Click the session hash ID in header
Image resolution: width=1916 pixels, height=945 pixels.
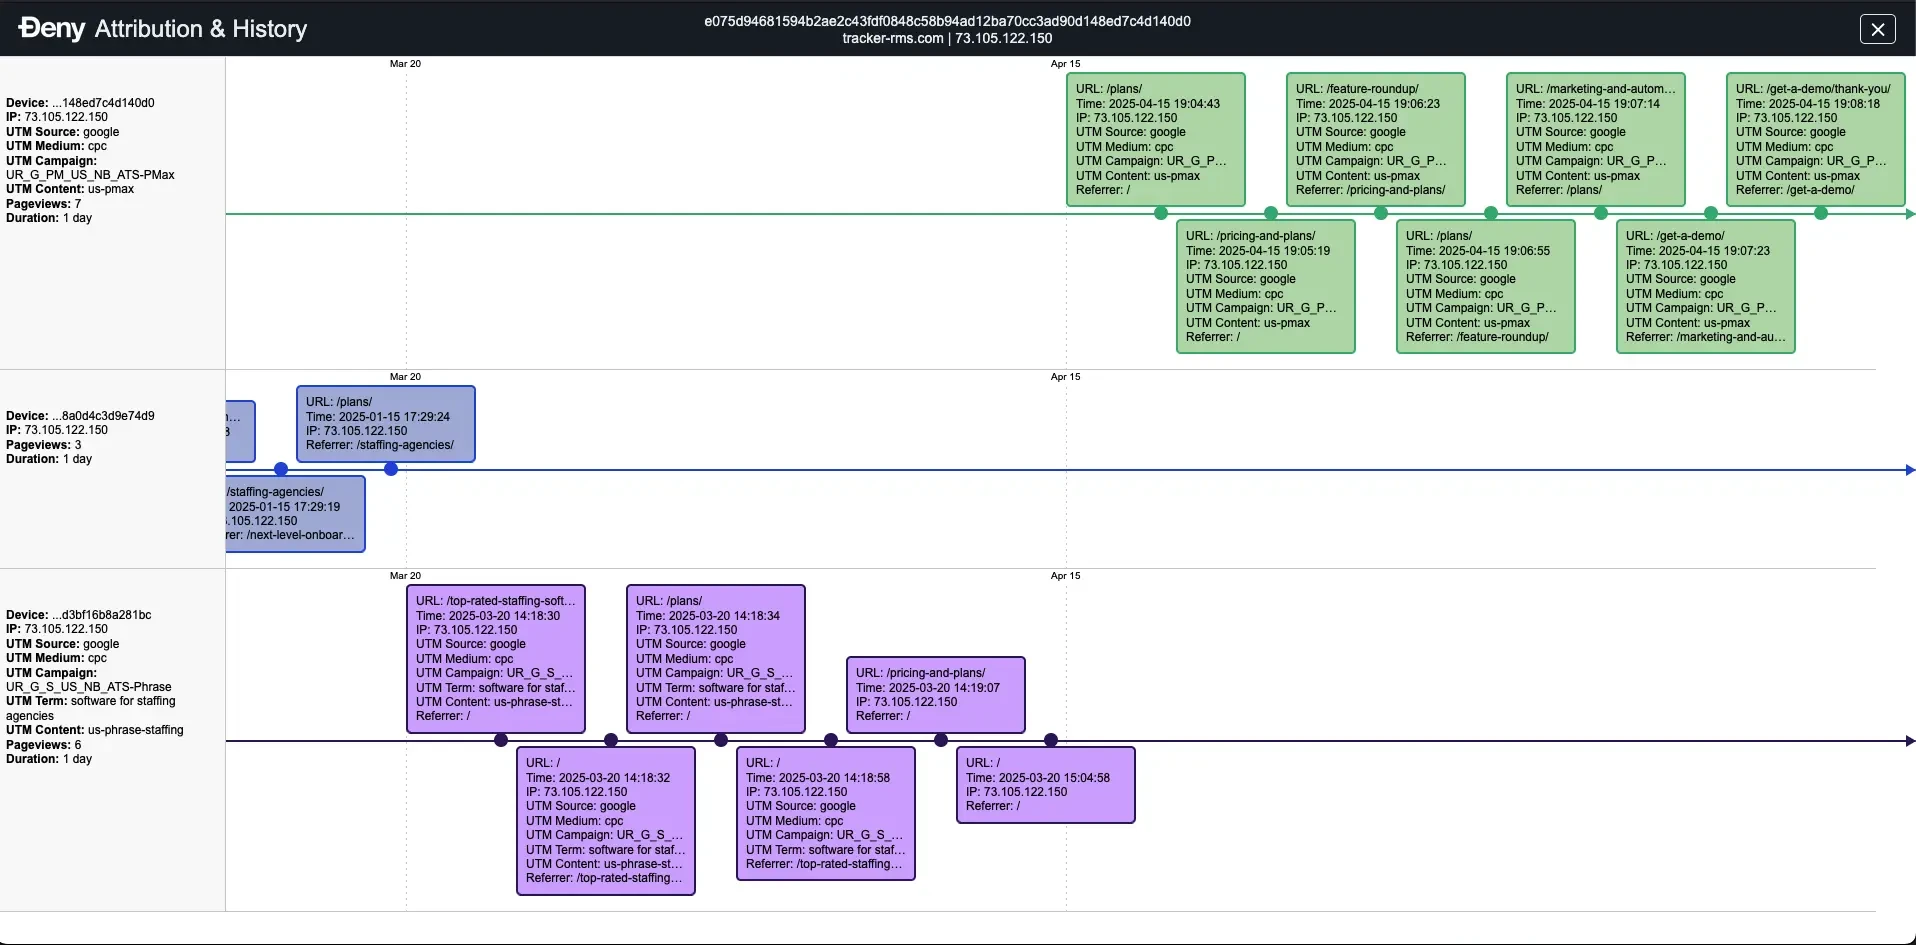(x=947, y=21)
